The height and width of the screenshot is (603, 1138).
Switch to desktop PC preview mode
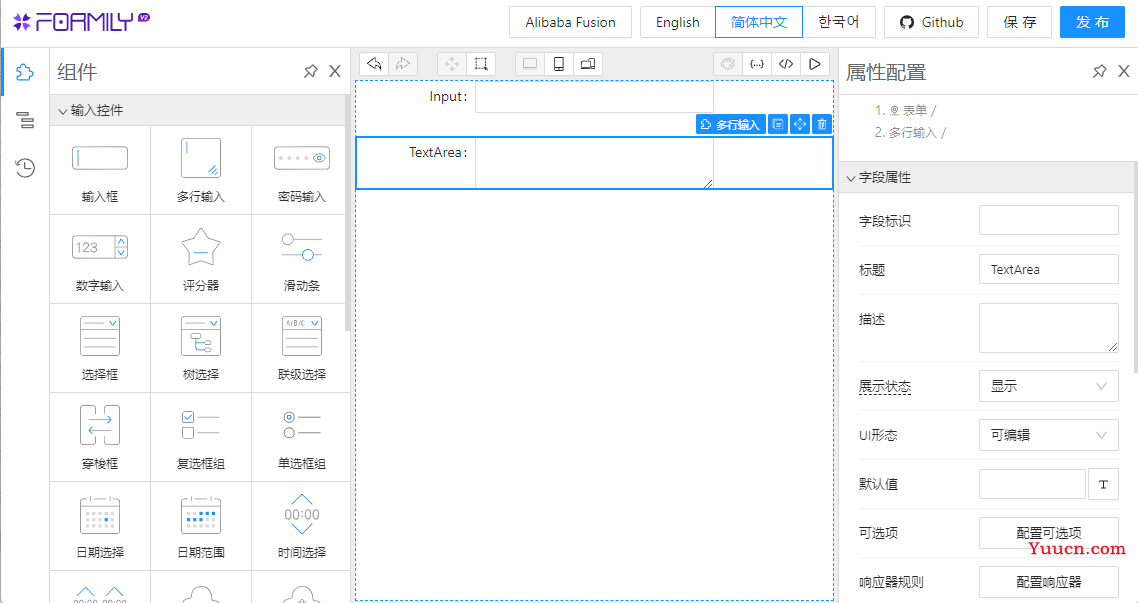tap(530, 64)
